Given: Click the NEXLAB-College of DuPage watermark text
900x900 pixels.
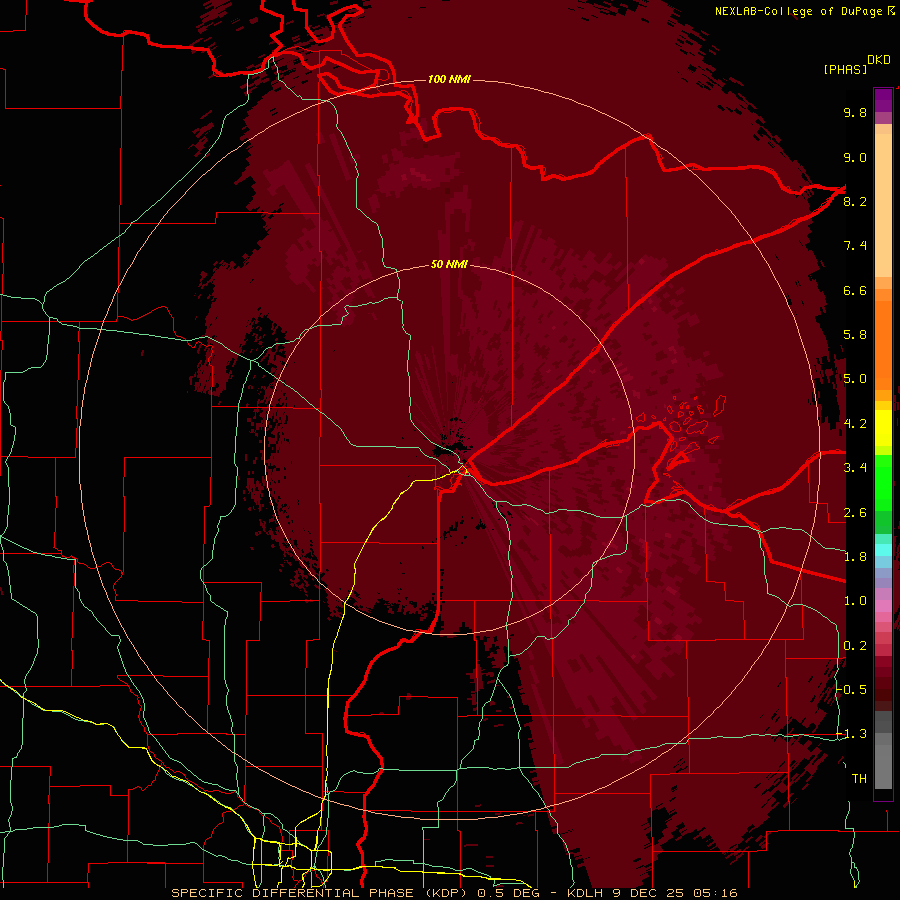Looking at the screenshot, I should pos(799,11).
